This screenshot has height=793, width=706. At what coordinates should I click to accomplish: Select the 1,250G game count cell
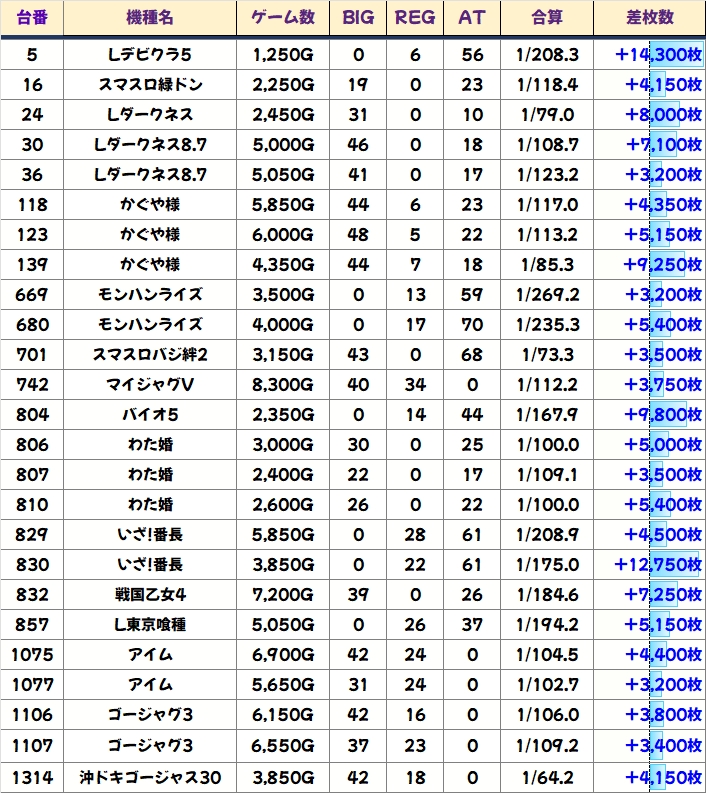click(x=283, y=55)
